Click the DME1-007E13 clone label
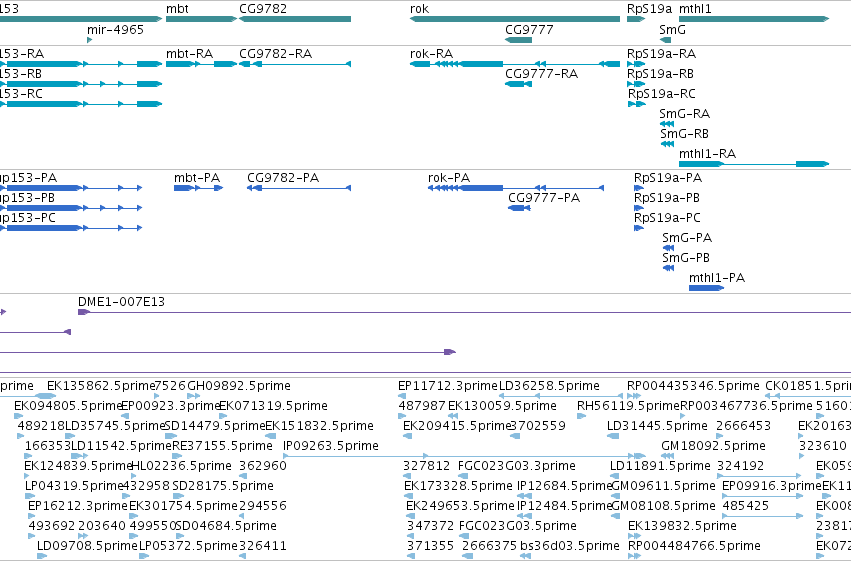The width and height of the screenshot is (851, 561). point(121,302)
